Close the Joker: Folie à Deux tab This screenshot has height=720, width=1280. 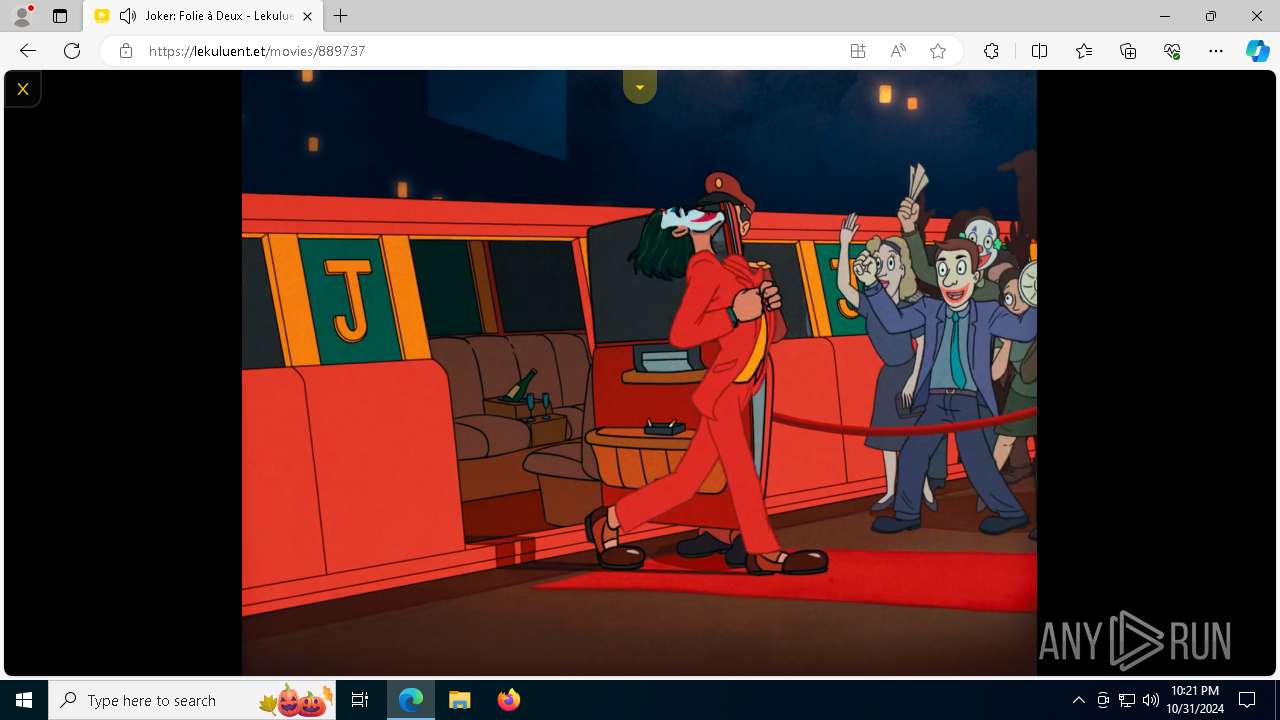307,16
